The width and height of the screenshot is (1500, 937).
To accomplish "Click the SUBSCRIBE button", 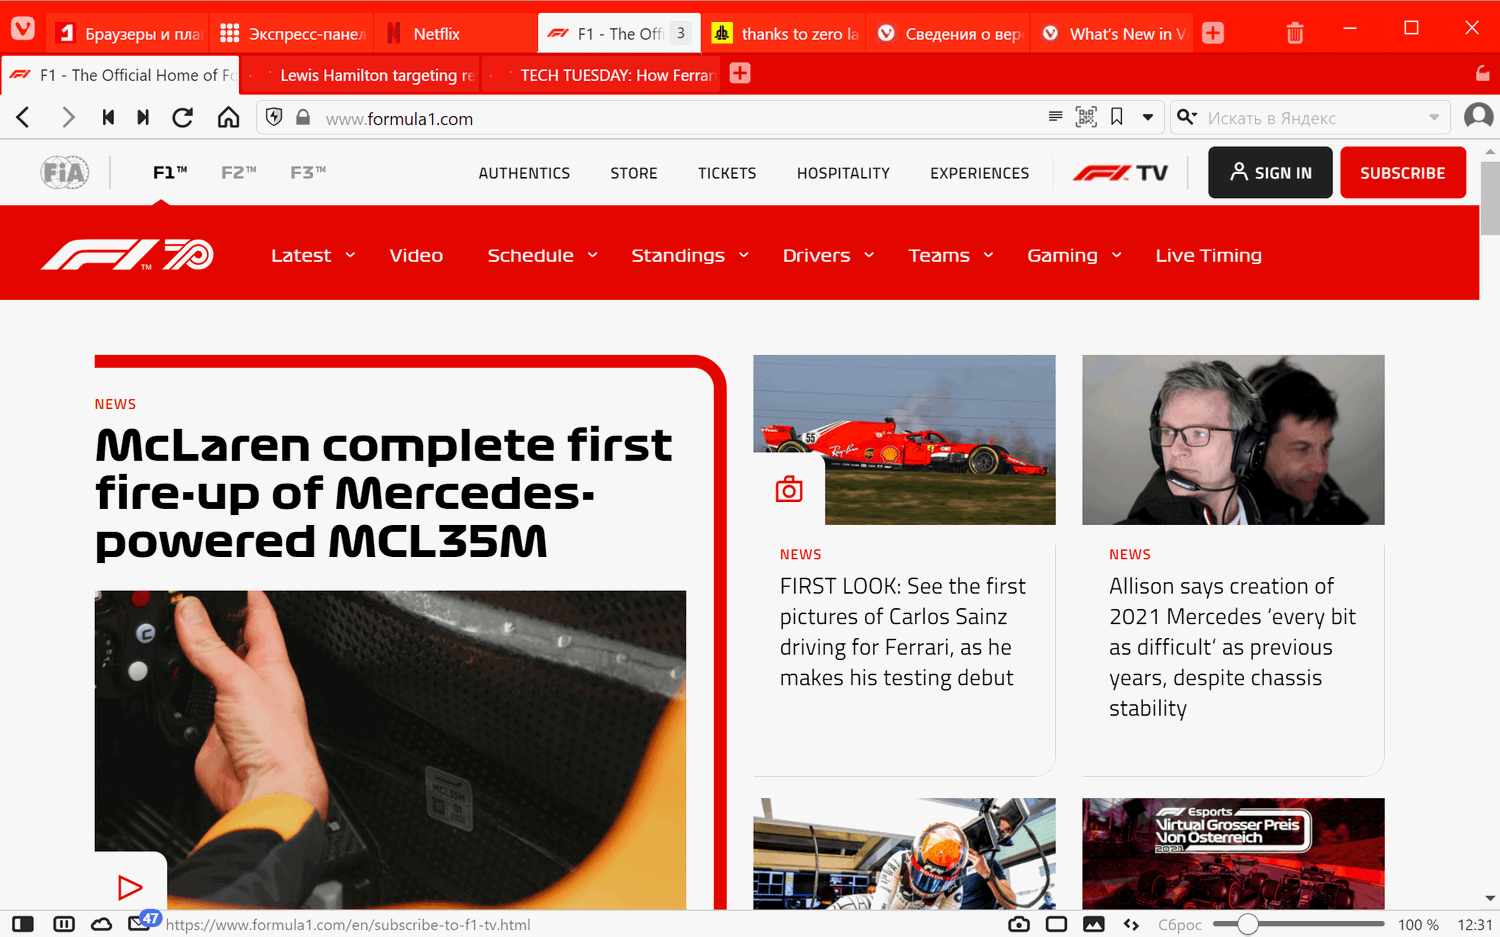I will click(1402, 172).
